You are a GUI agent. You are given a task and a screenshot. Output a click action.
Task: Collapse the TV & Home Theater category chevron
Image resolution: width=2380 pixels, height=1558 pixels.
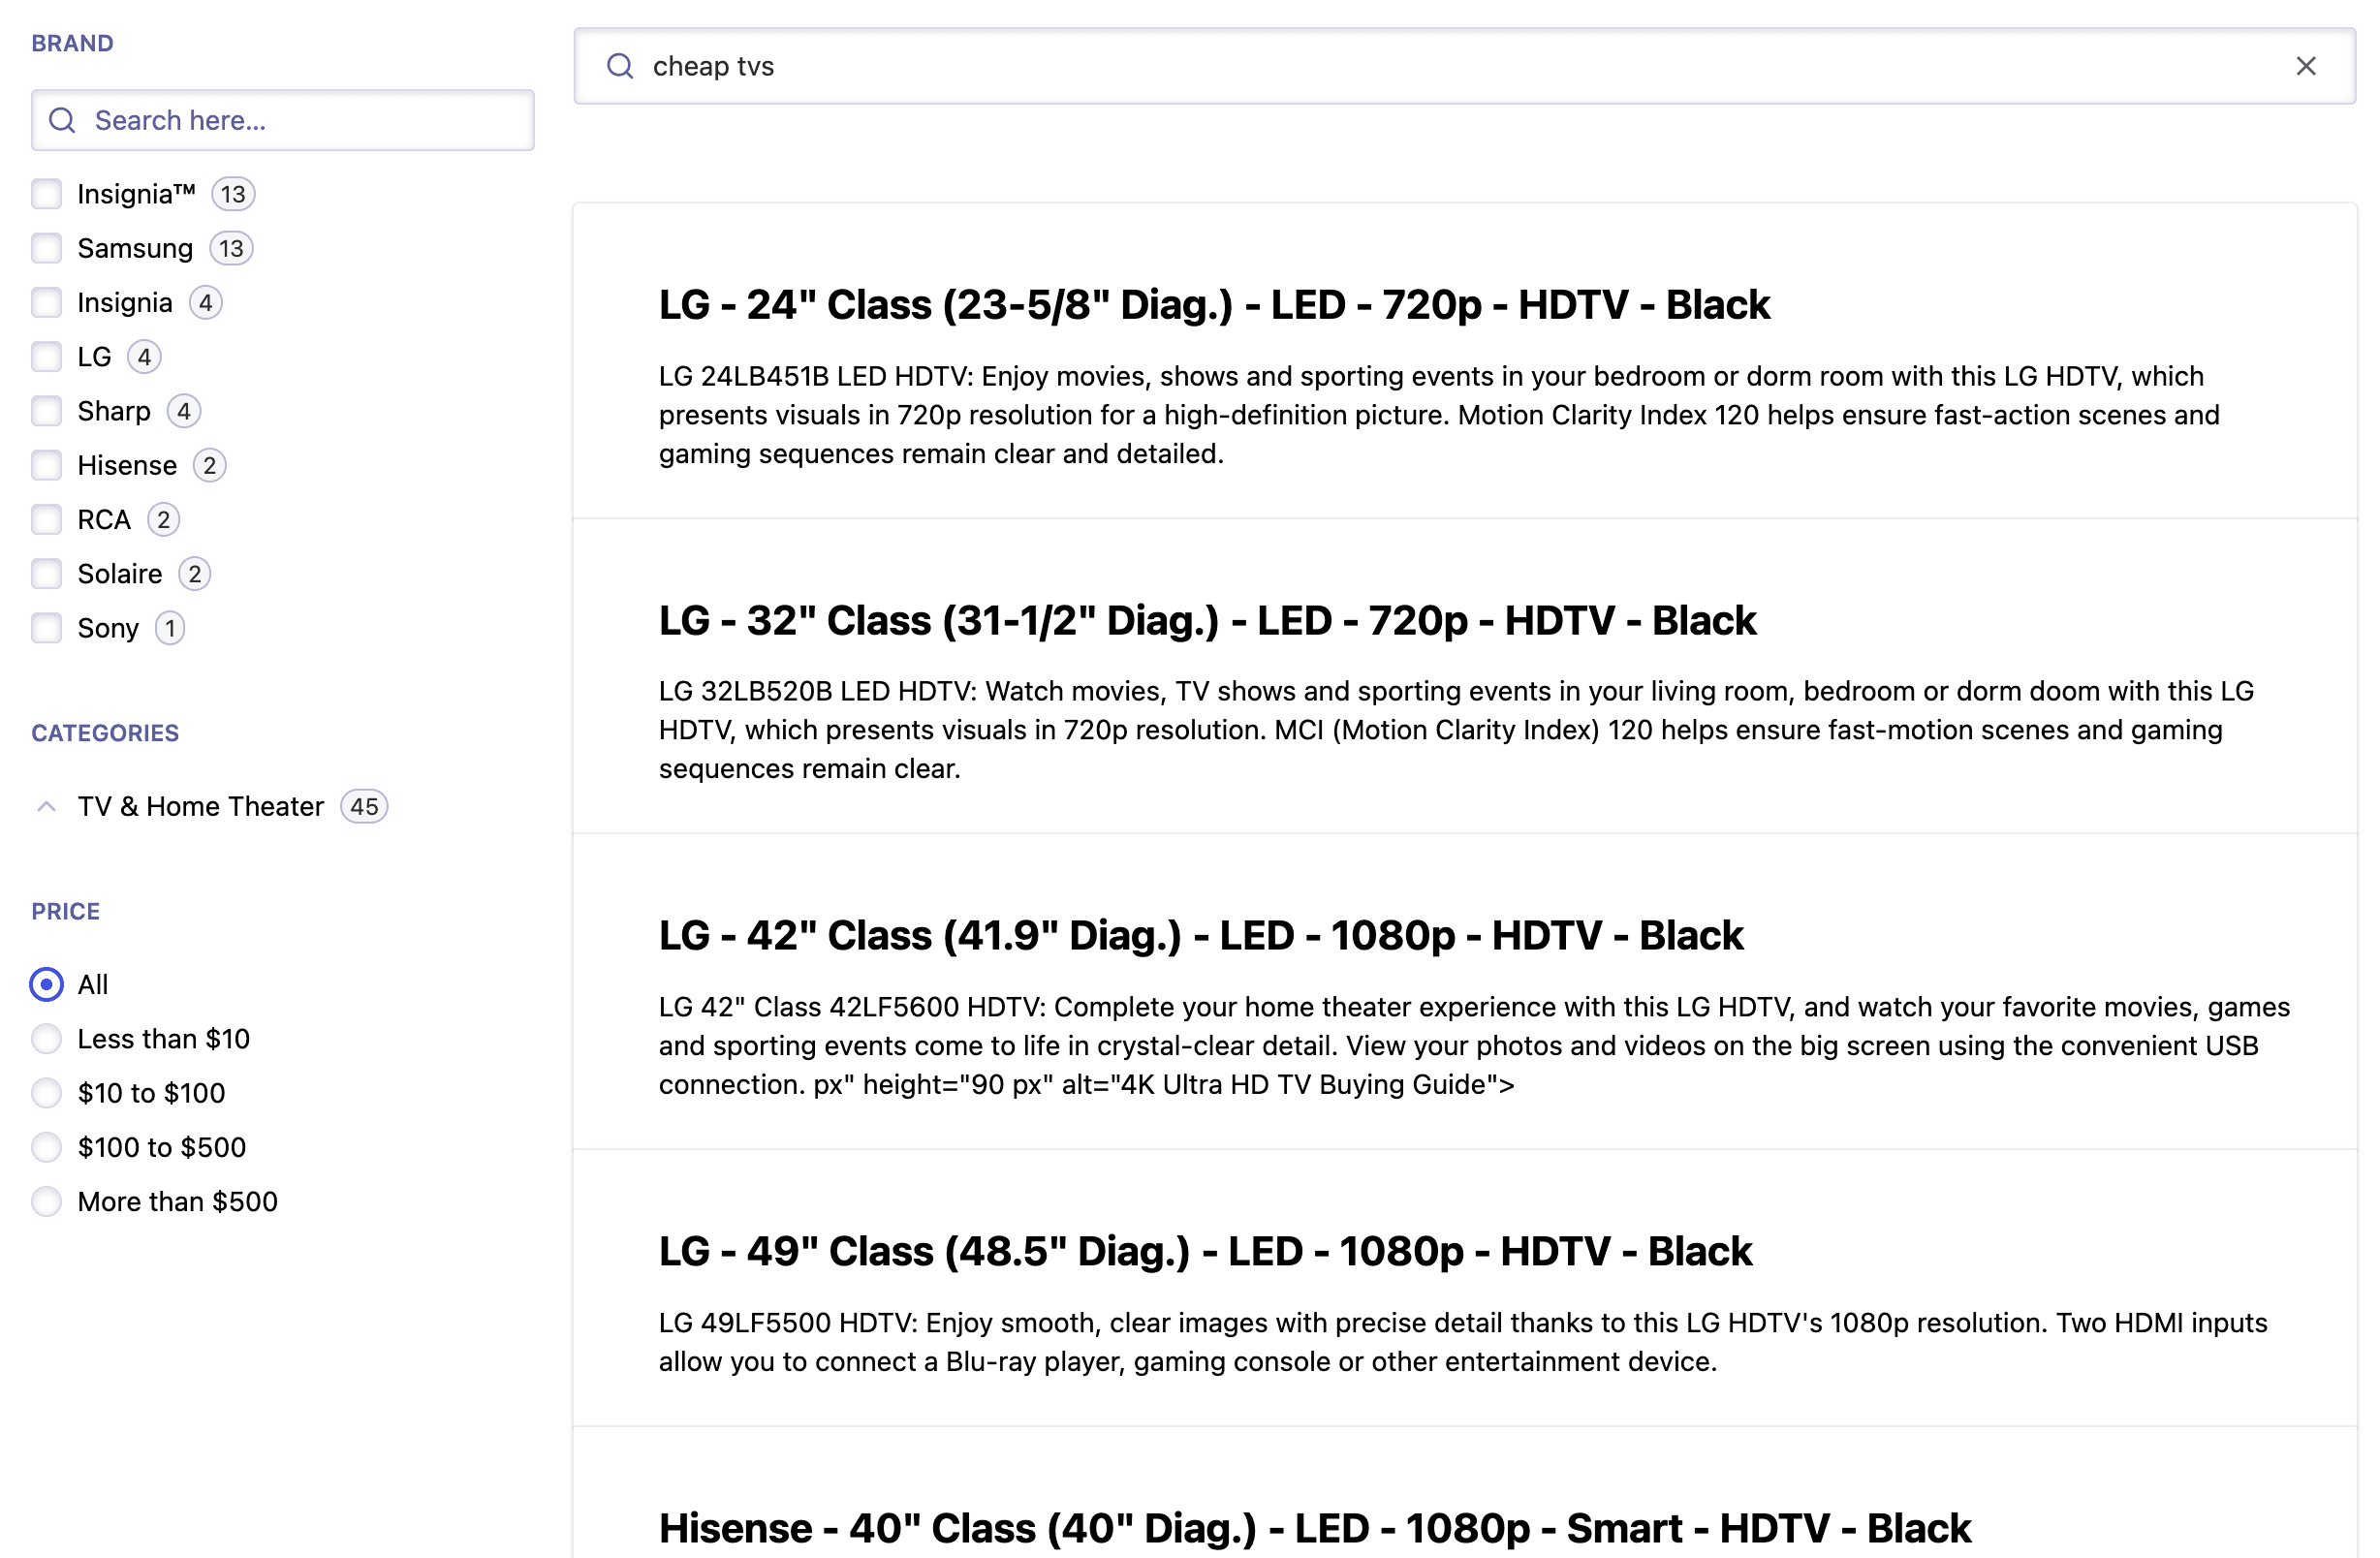pos(46,806)
